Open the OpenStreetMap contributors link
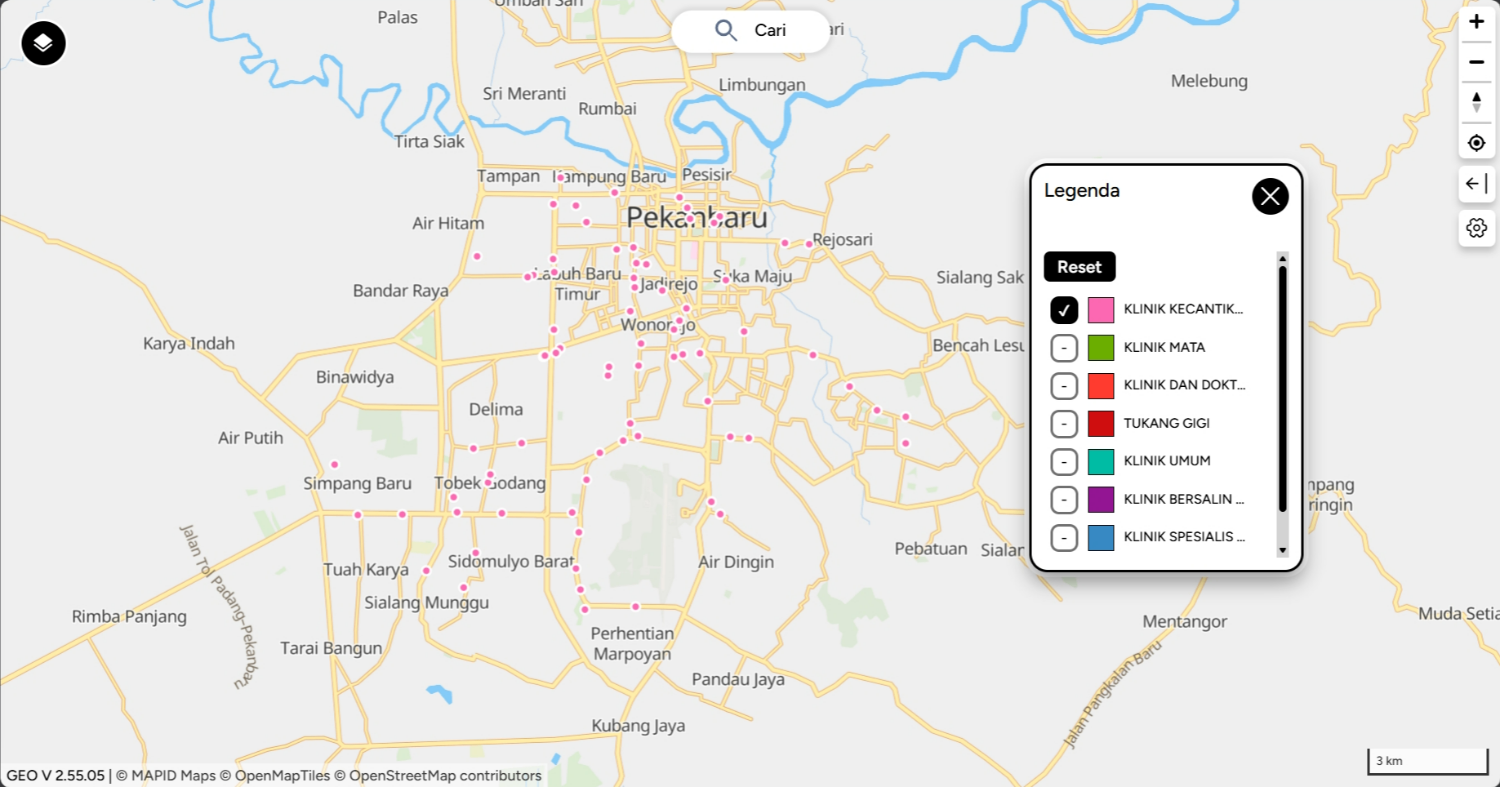This screenshot has height=787, width=1500. click(x=445, y=775)
